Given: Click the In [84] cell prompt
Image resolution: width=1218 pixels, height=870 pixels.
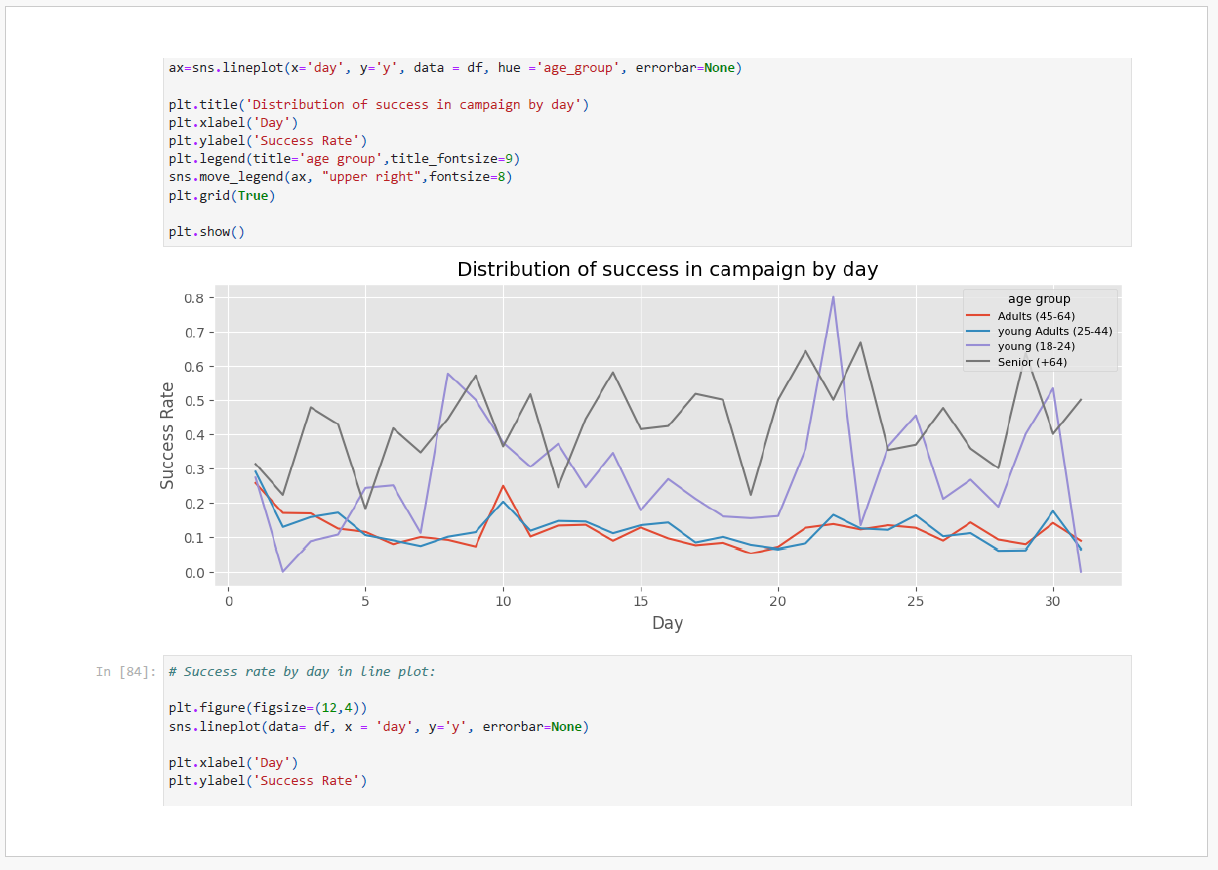Looking at the screenshot, I should (x=125, y=671).
